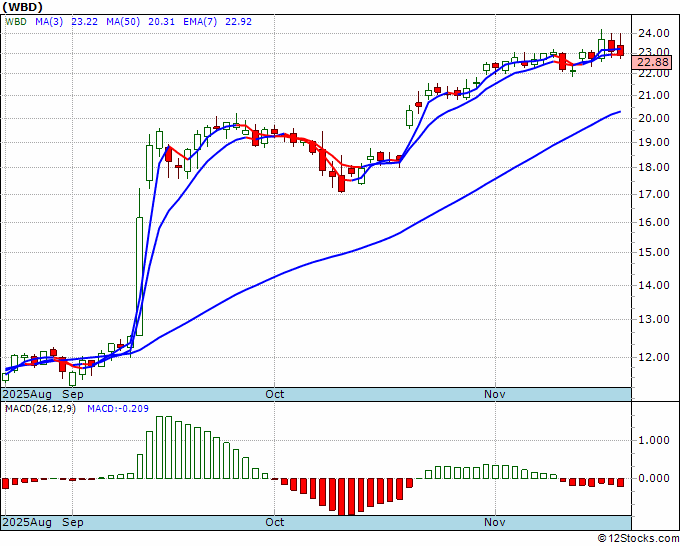Image resolution: width=680 pixels, height=546 pixels.
Task: Click the 24.00 price axis label
Action: tap(653, 33)
